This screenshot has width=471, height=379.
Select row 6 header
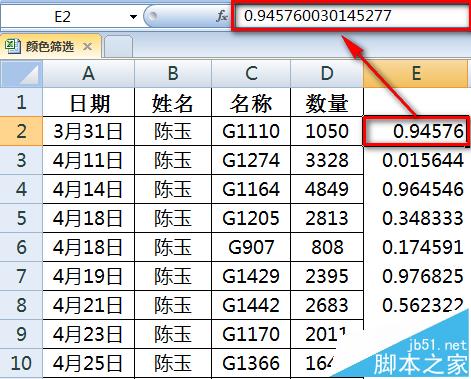pos(21,247)
